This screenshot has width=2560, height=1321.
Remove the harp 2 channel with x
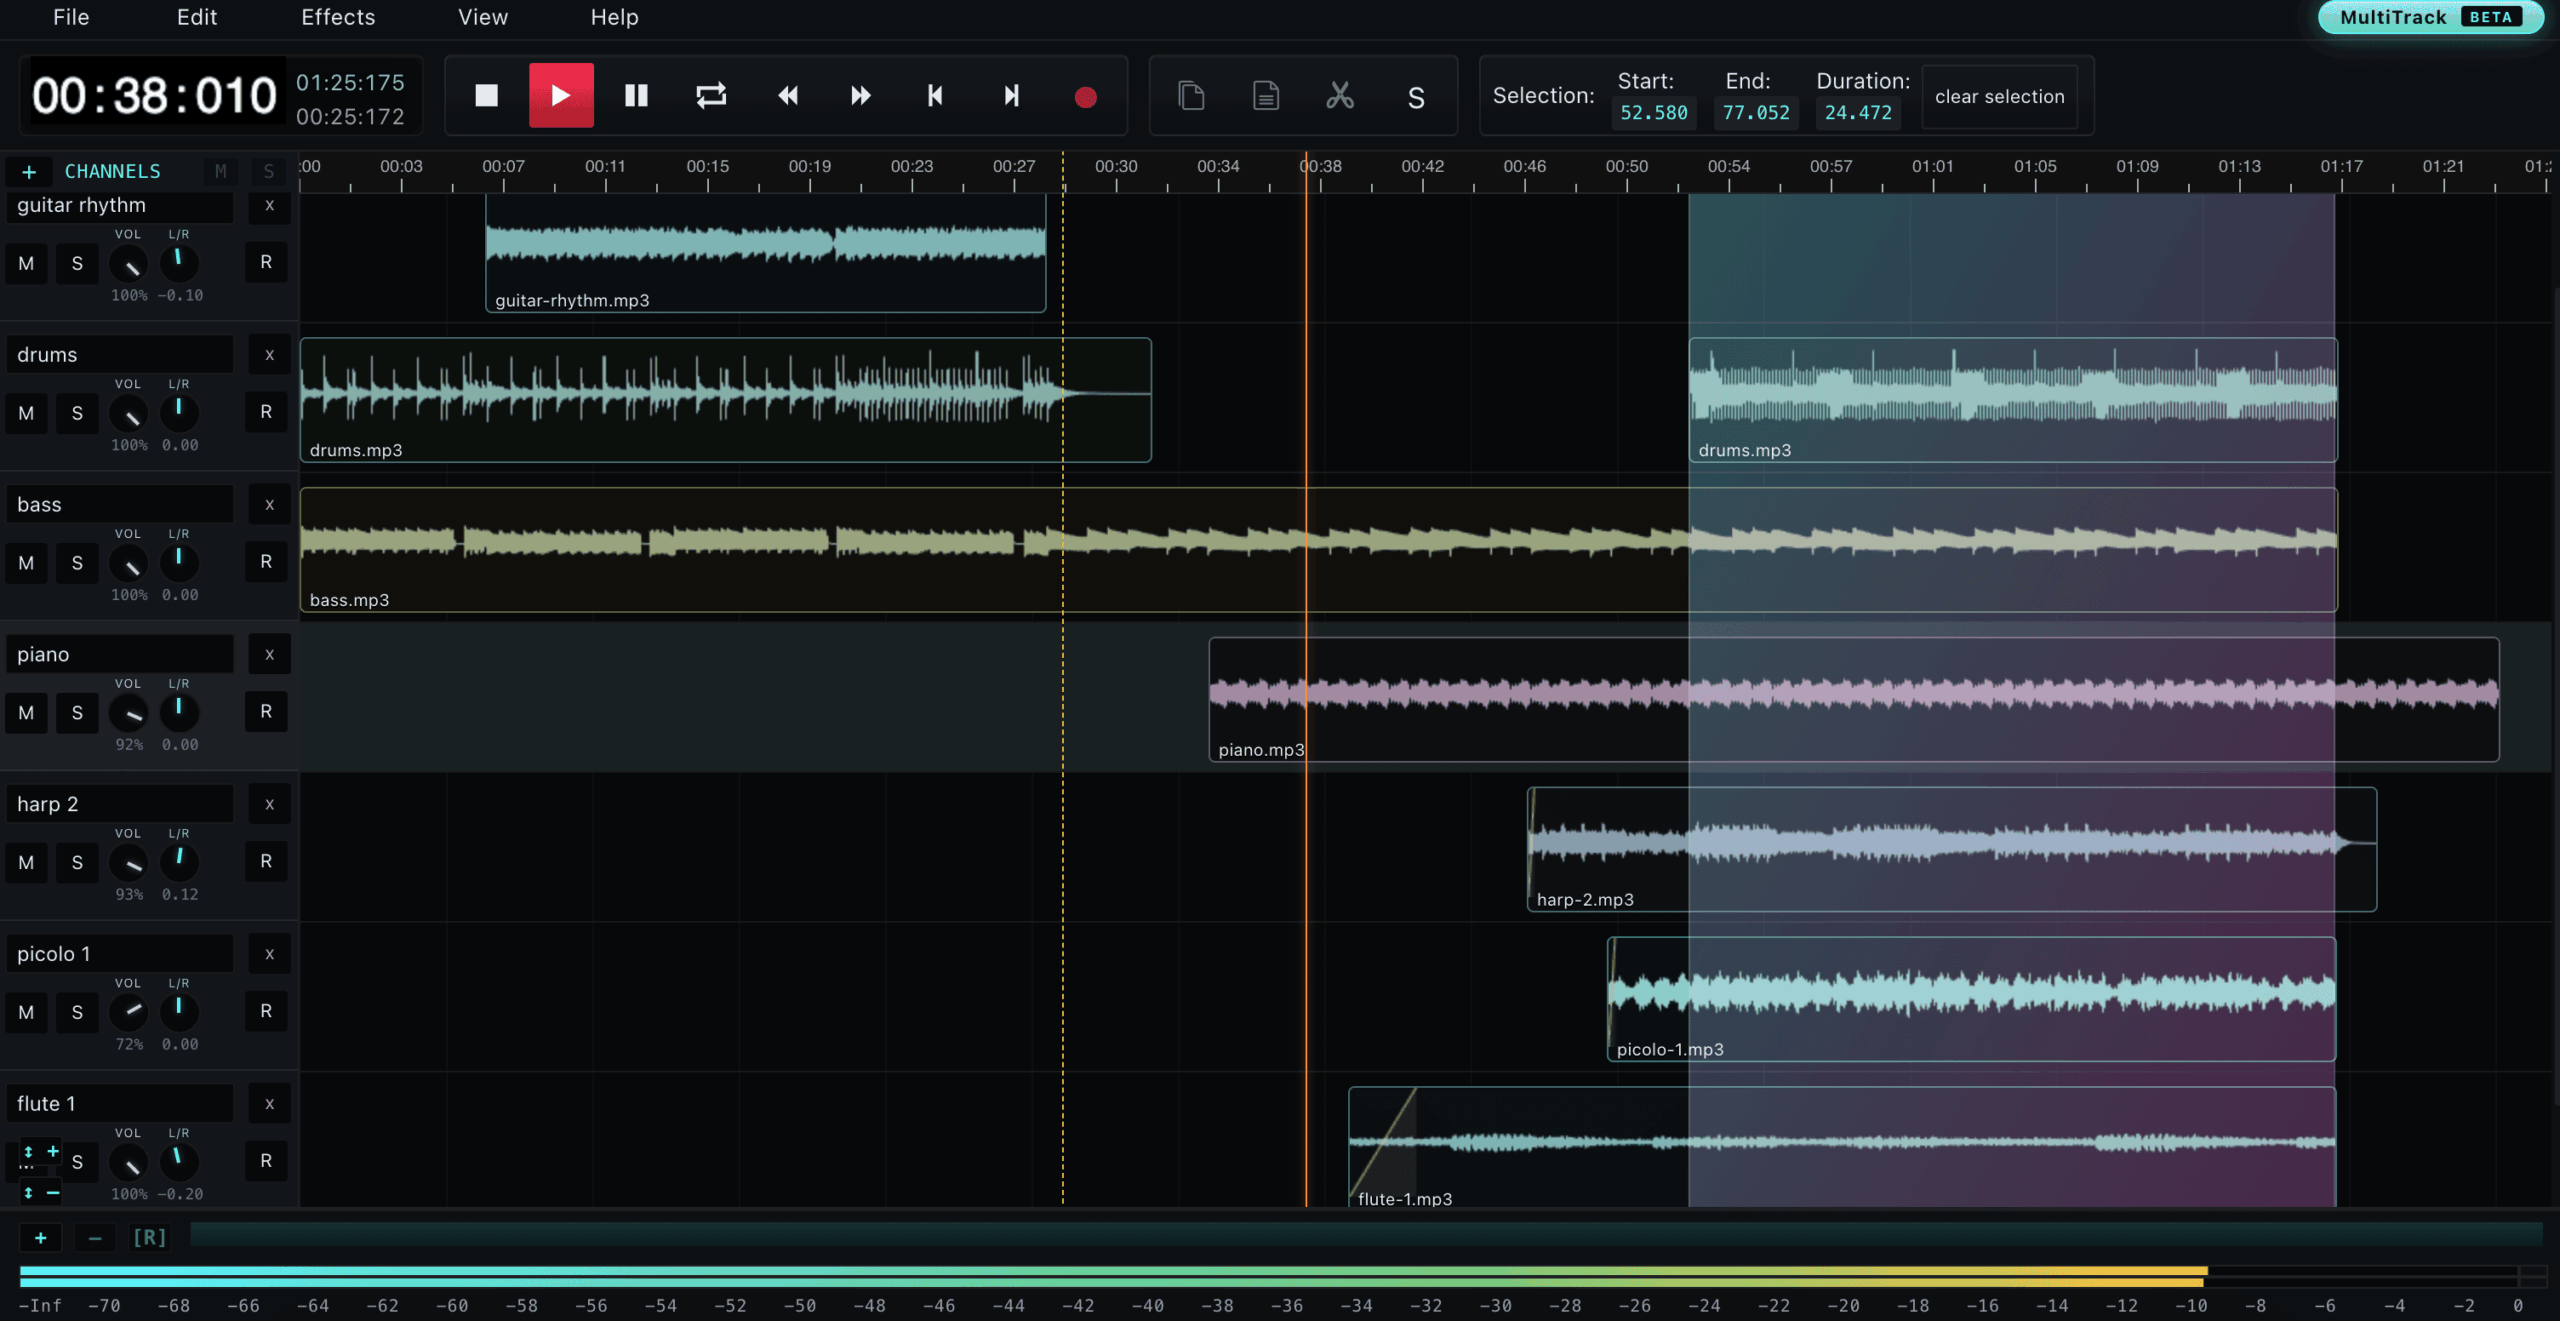pos(269,805)
